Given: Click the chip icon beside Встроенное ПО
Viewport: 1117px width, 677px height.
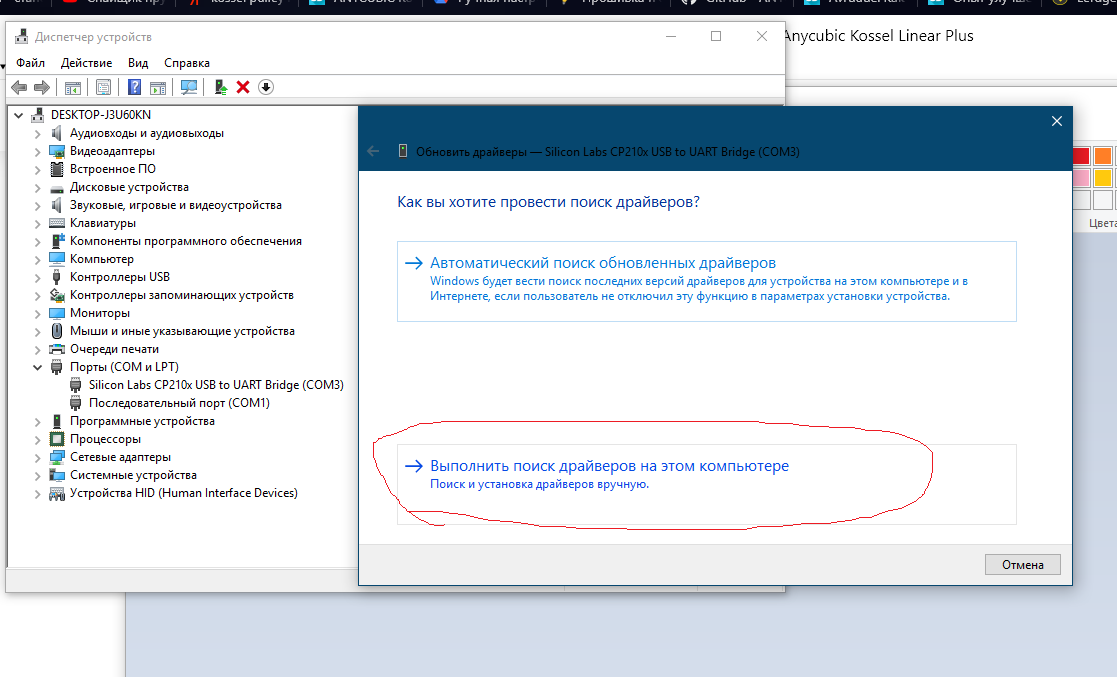Looking at the screenshot, I should 57,169.
